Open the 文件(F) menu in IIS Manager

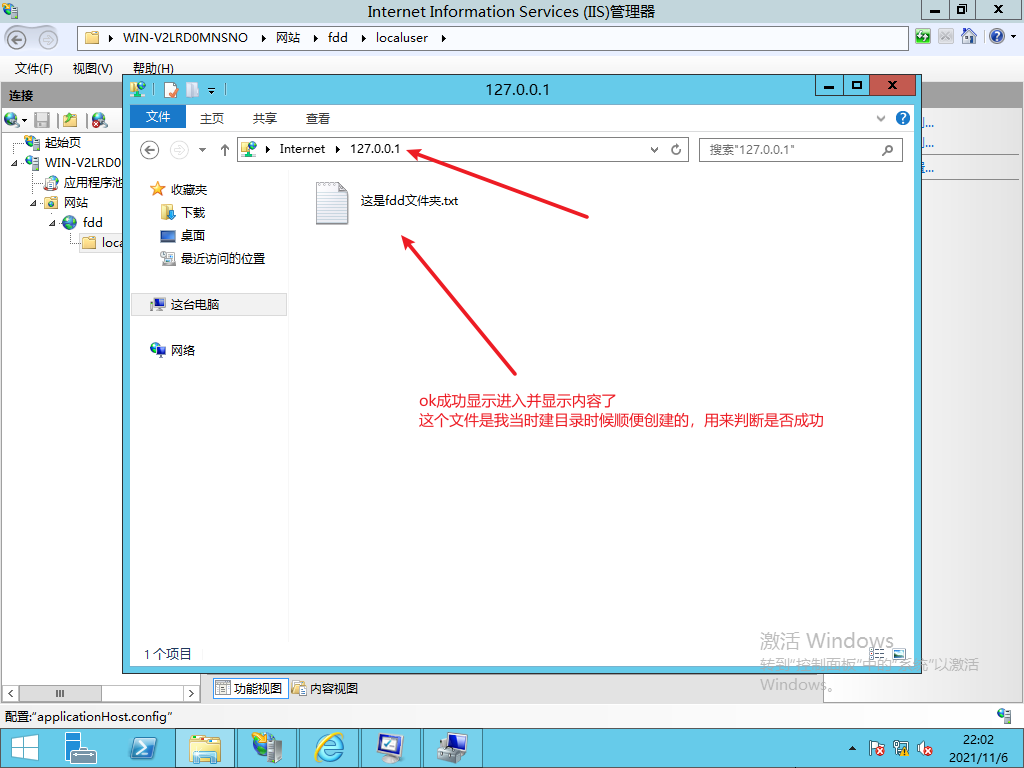[33, 69]
